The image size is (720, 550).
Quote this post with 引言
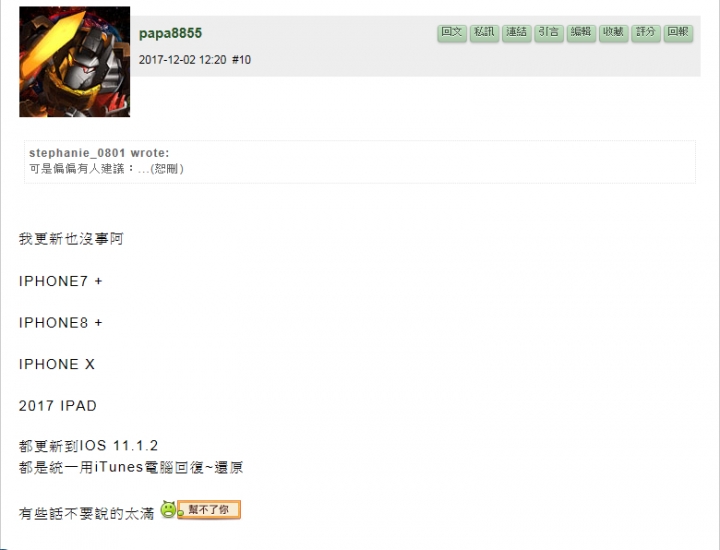pos(549,33)
